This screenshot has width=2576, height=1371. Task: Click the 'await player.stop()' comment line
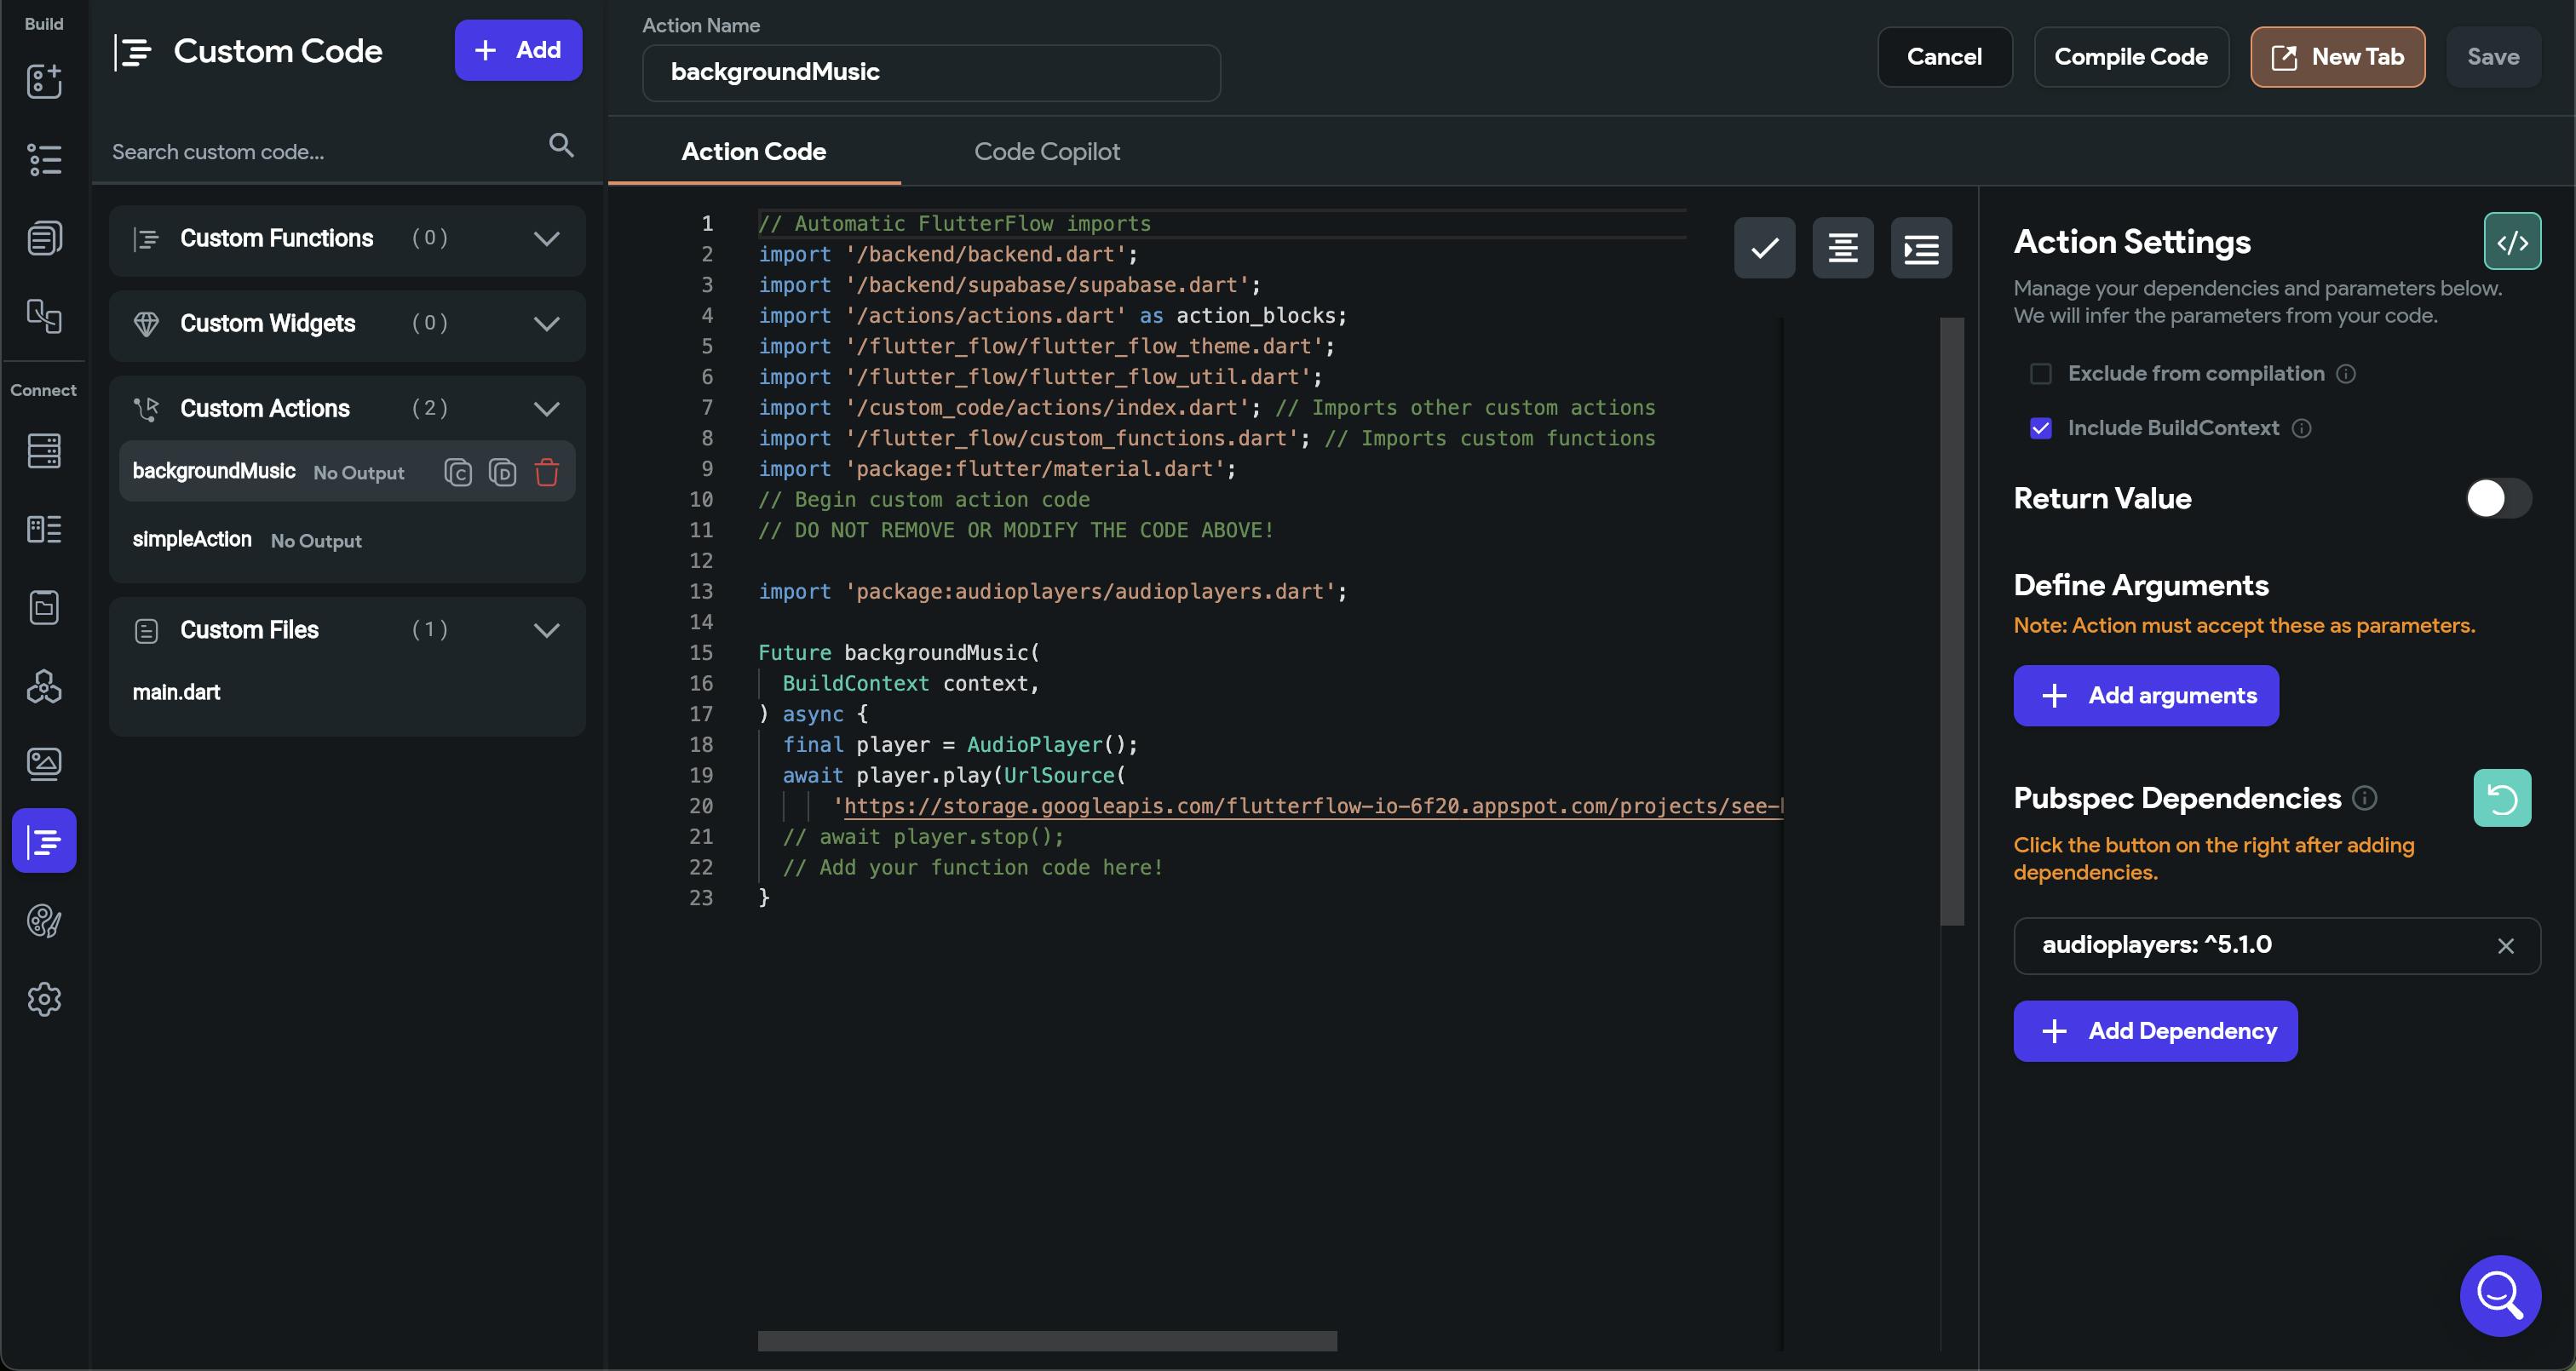tap(923, 837)
